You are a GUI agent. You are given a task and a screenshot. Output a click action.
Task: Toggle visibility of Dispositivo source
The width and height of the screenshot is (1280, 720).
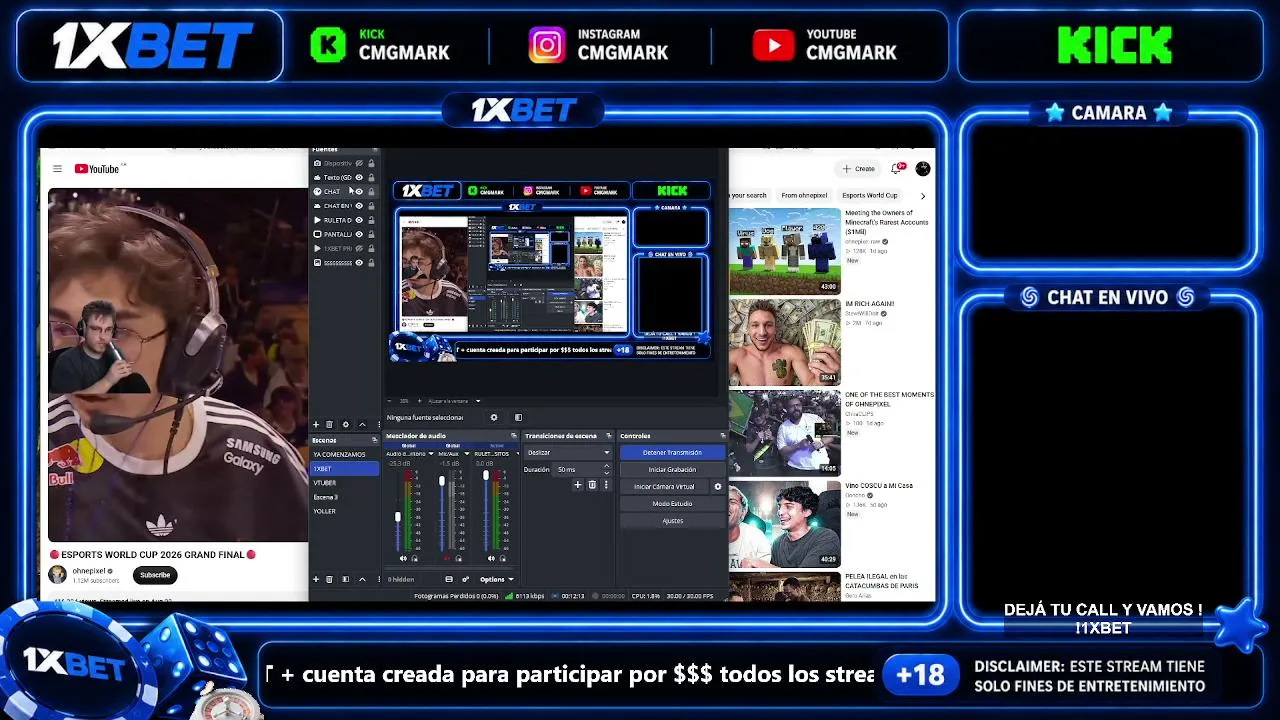(359, 163)
